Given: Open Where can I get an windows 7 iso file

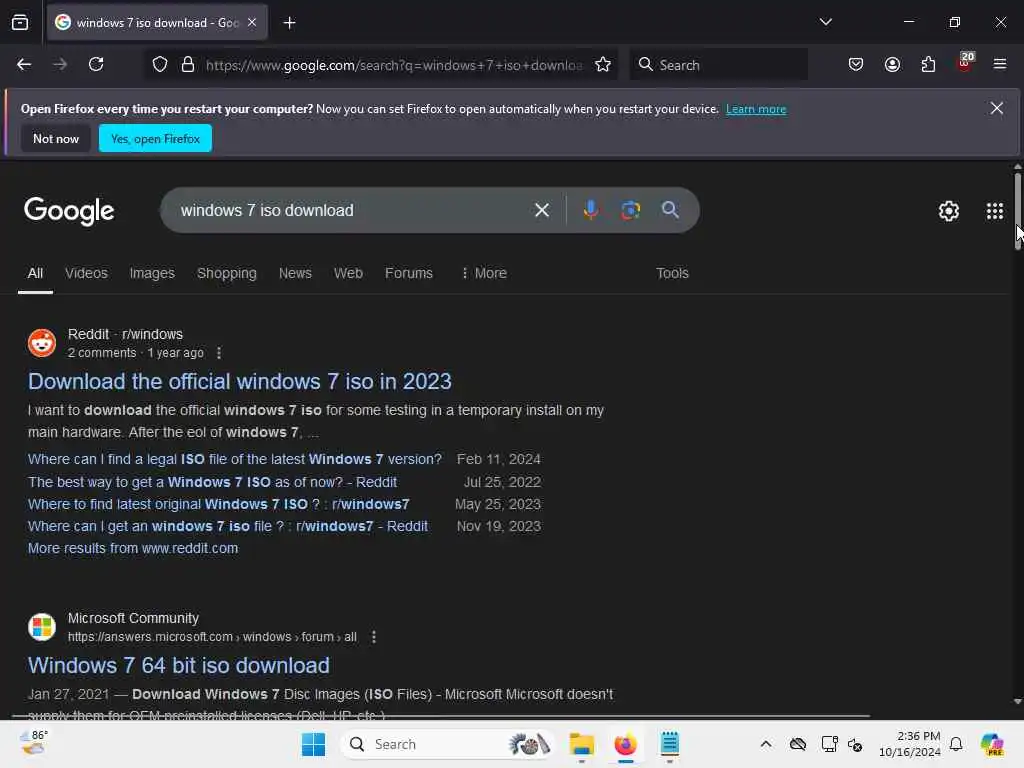Looking at the screenshot, I should click(x=227, y=526).
